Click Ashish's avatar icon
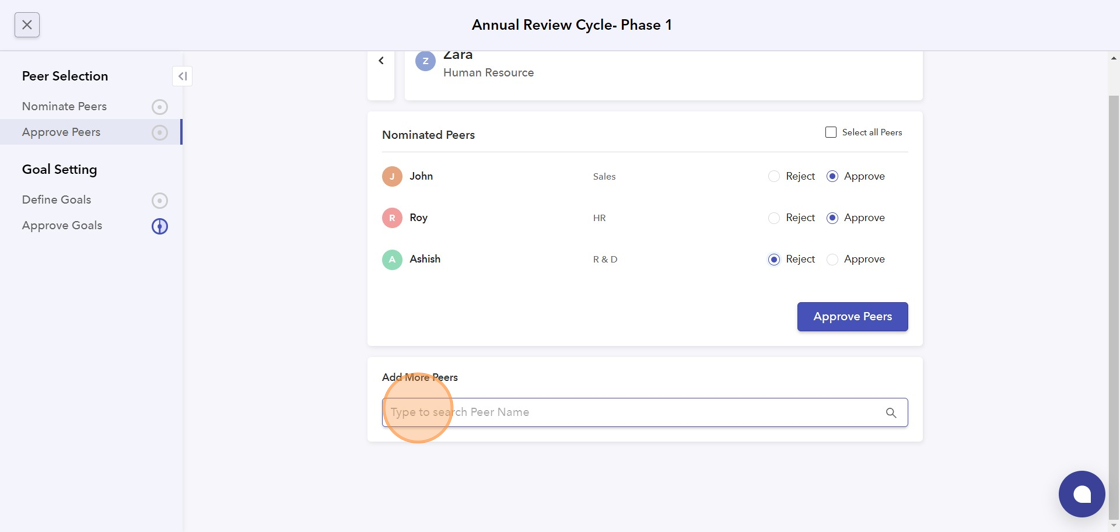1120x532 pixels. coord(392,260)
